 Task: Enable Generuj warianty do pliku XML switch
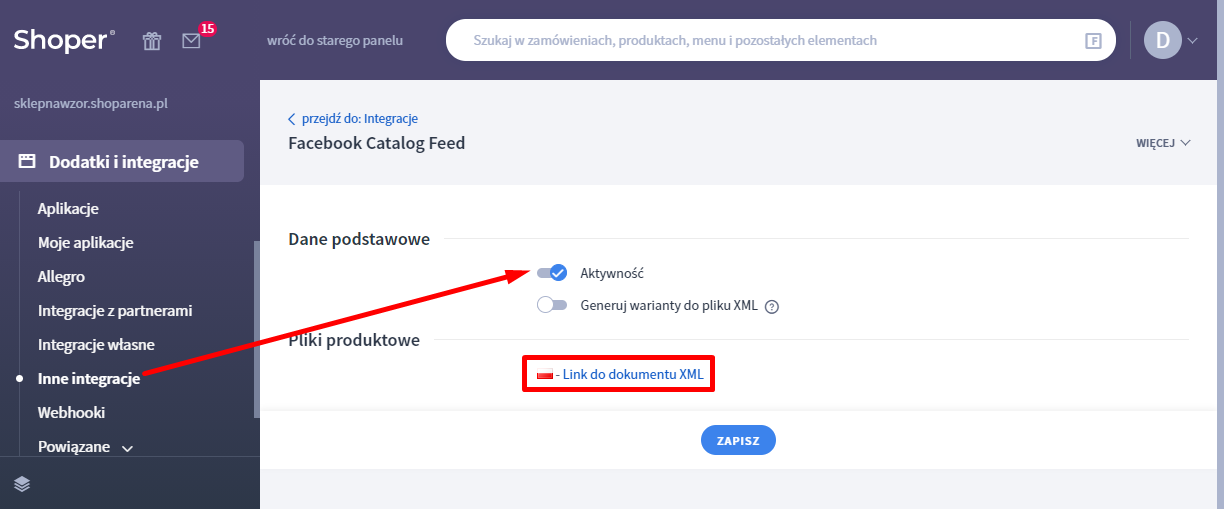click(x=552, y=306)
